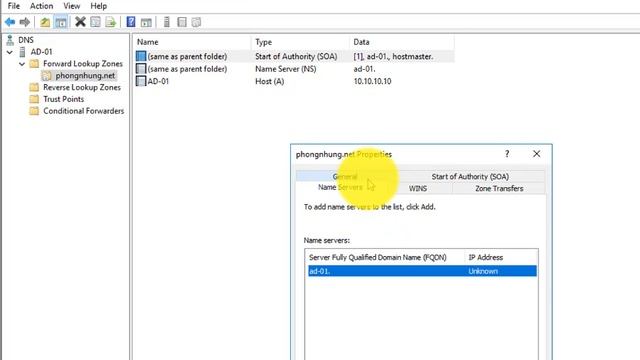640x360 pixels.
Task: Click the IP Address column header
Action: click(x=501, y=257)
